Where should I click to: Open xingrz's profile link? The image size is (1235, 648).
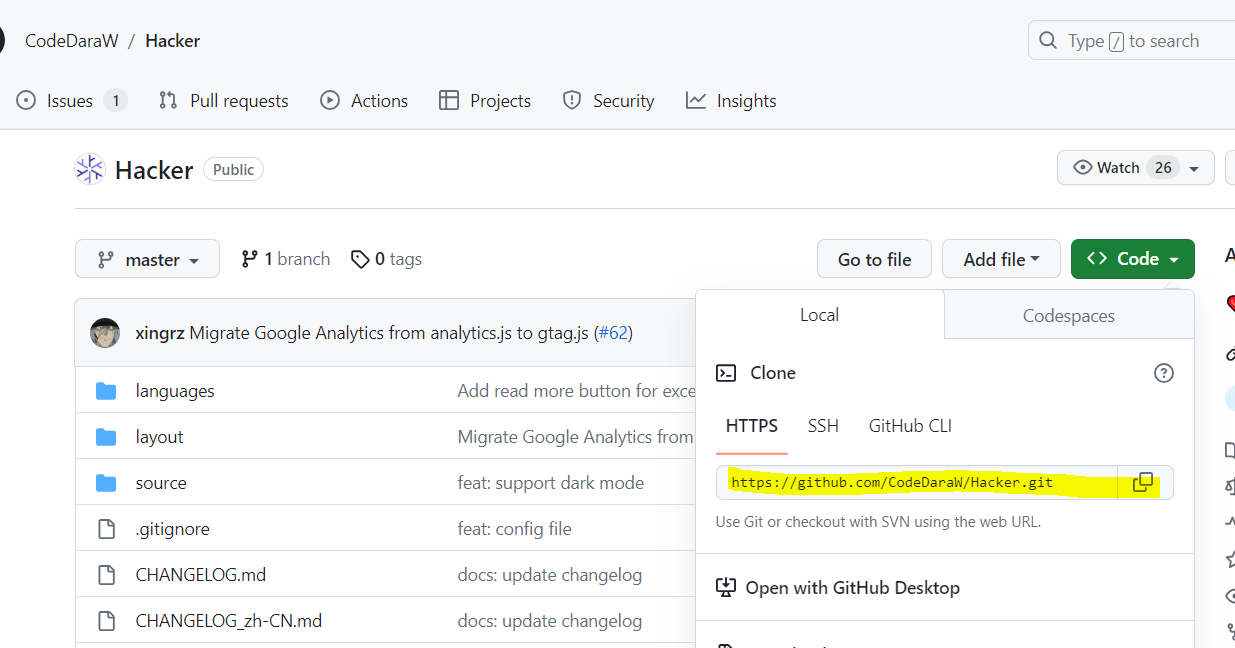[160, 333]
